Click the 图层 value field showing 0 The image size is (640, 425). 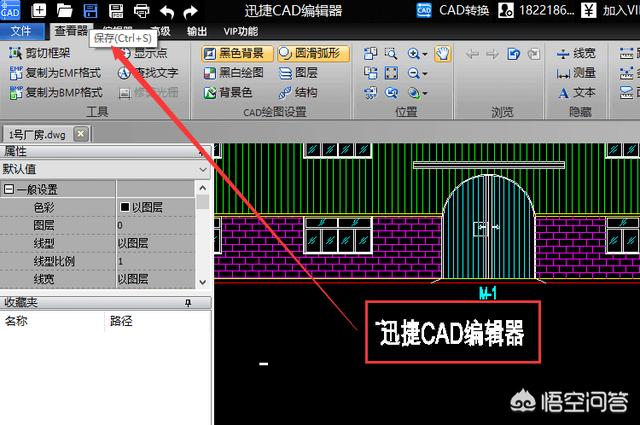click(156, 225)
